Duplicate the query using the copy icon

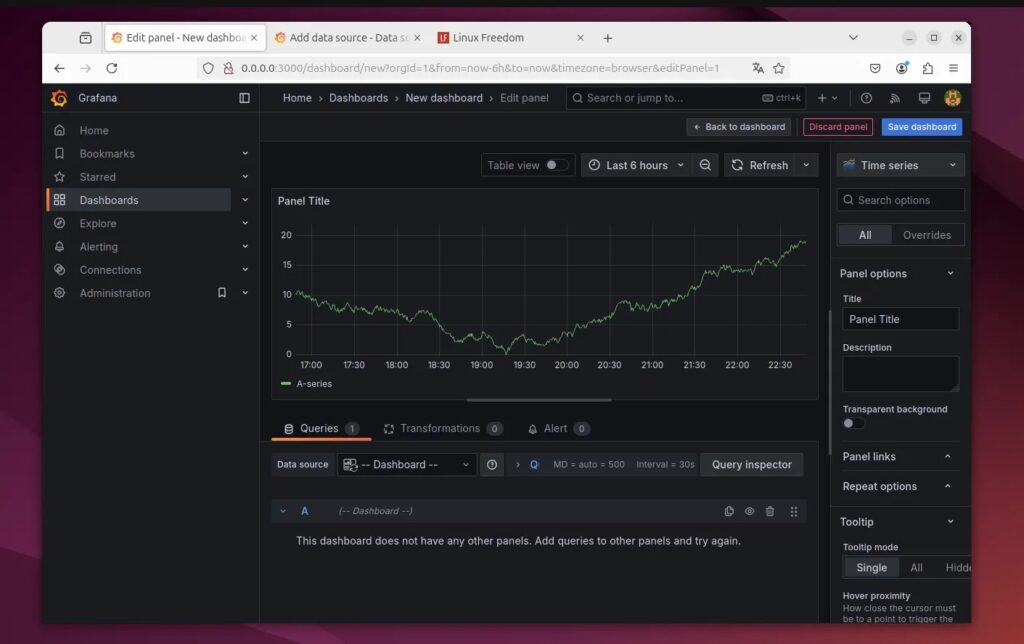(729, 511)
